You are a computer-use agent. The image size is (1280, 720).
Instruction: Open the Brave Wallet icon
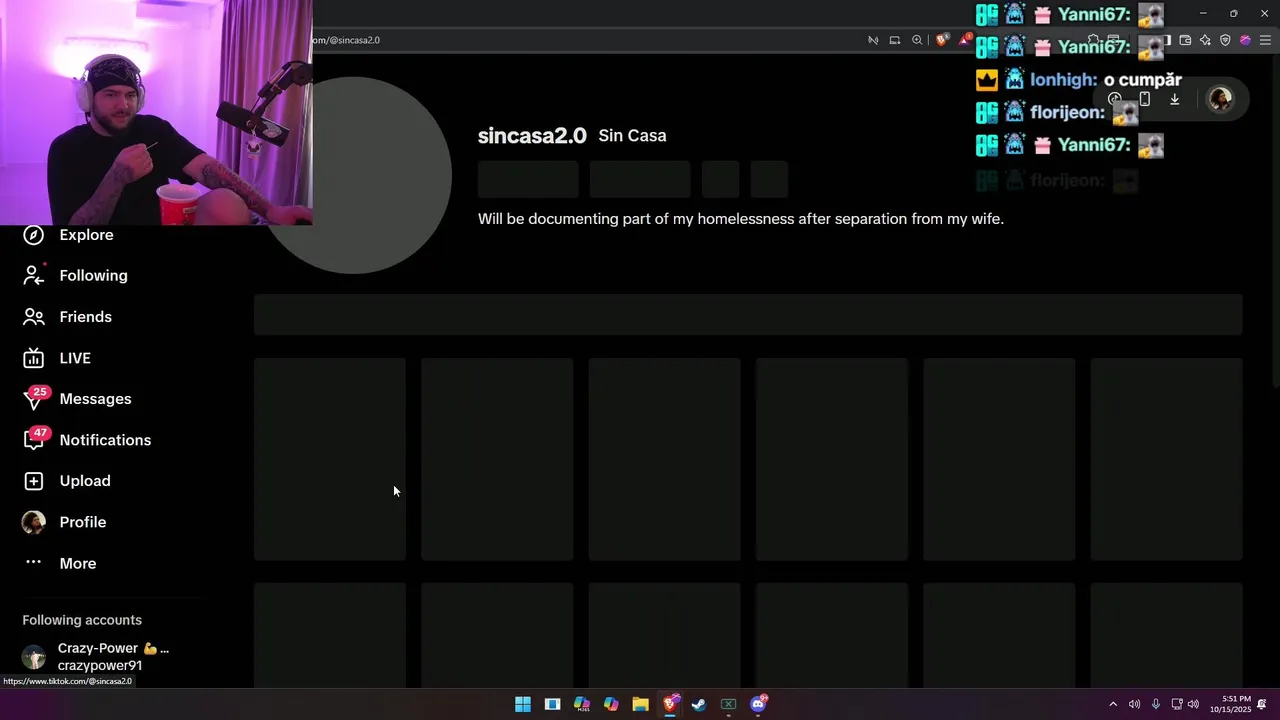pyautogui.click(x=1185, y=40)
